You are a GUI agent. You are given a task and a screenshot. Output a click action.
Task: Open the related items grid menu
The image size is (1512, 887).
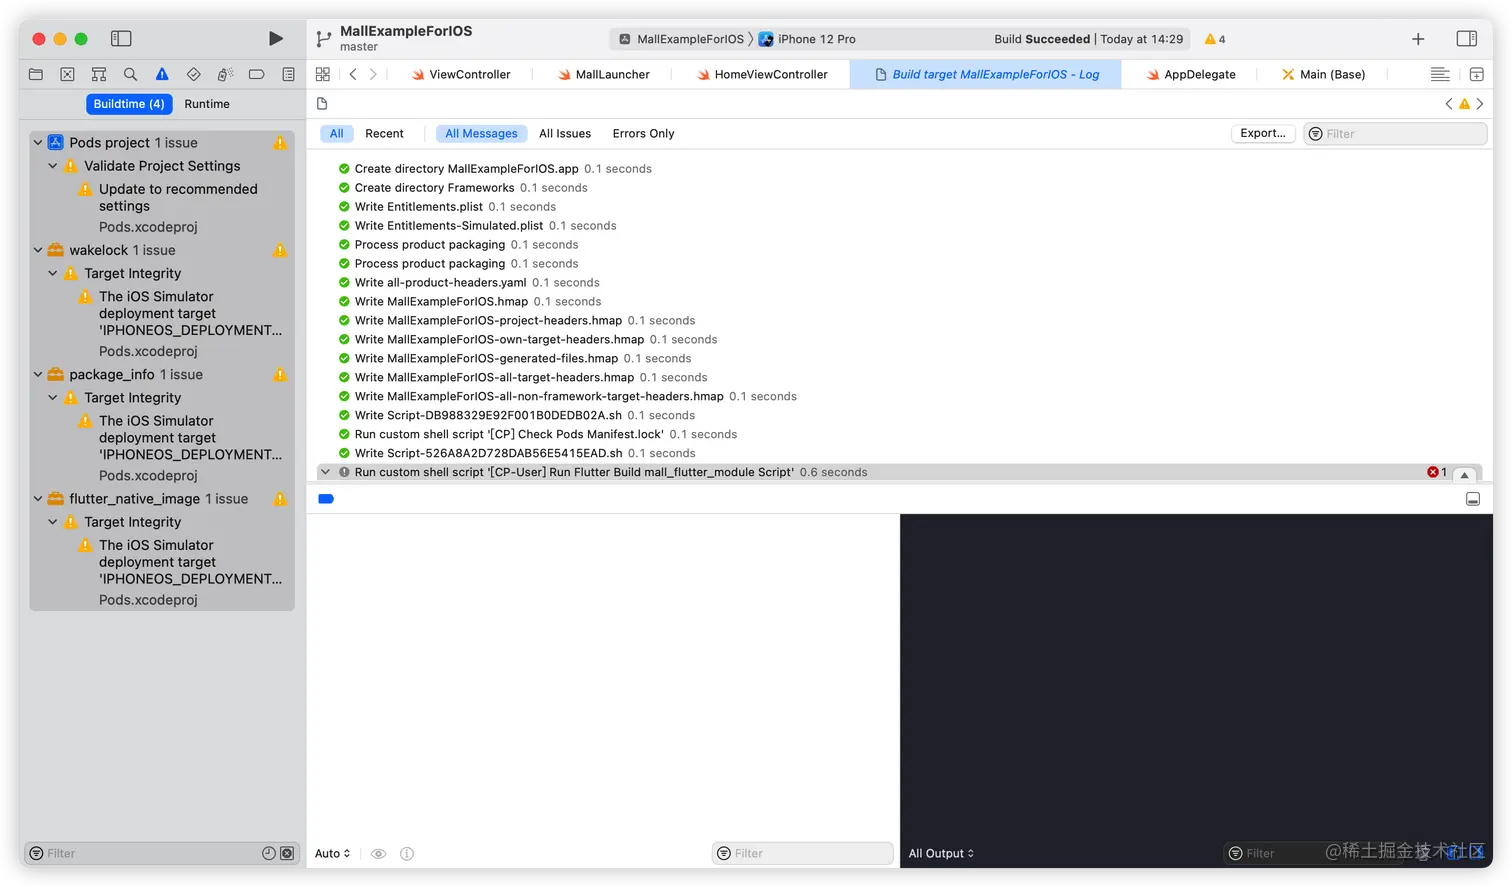322,74
